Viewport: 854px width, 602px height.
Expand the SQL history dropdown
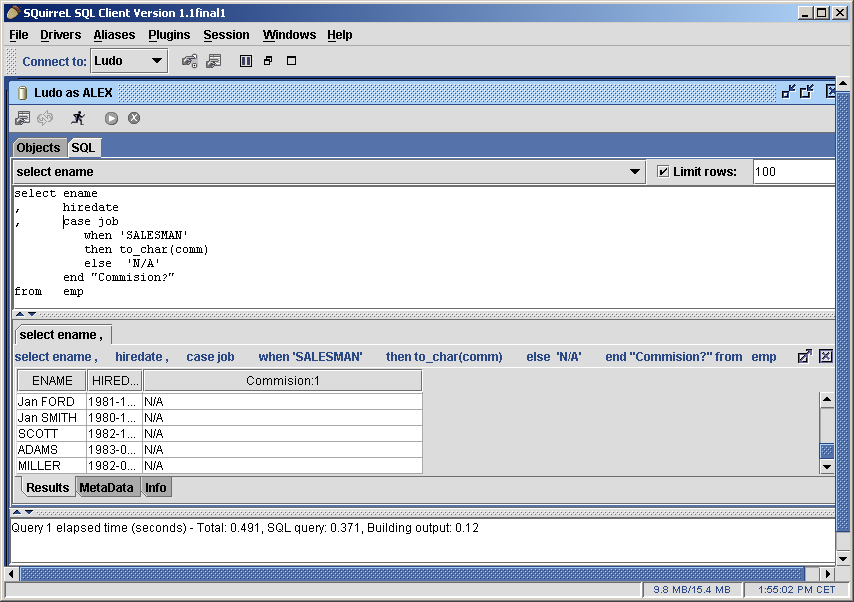pos(635,172)
